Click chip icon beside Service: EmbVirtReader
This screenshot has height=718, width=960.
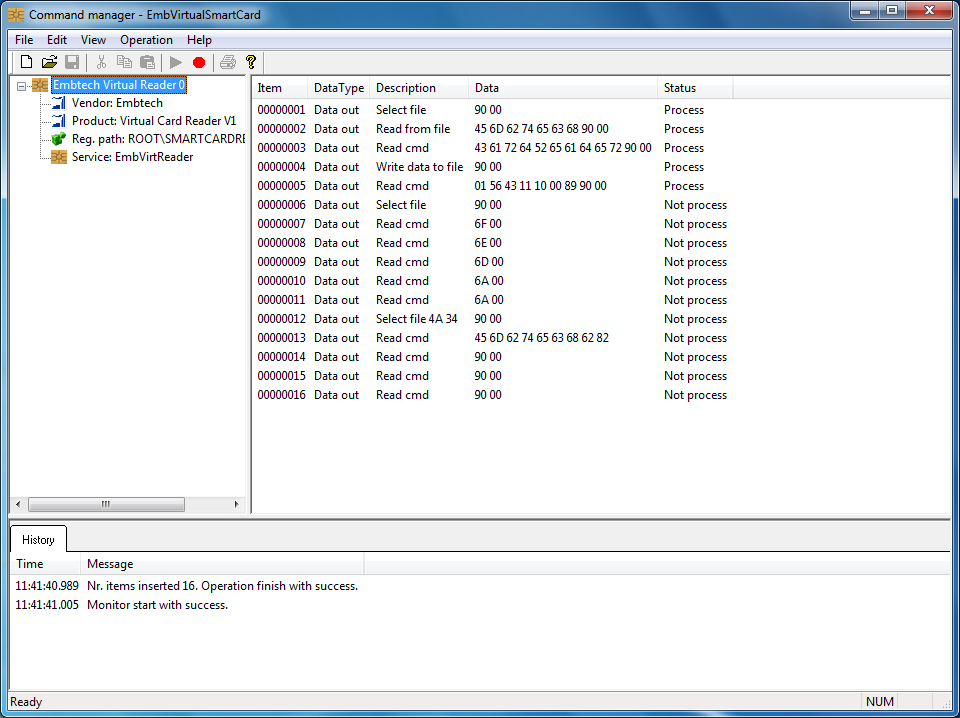point(59,157)
